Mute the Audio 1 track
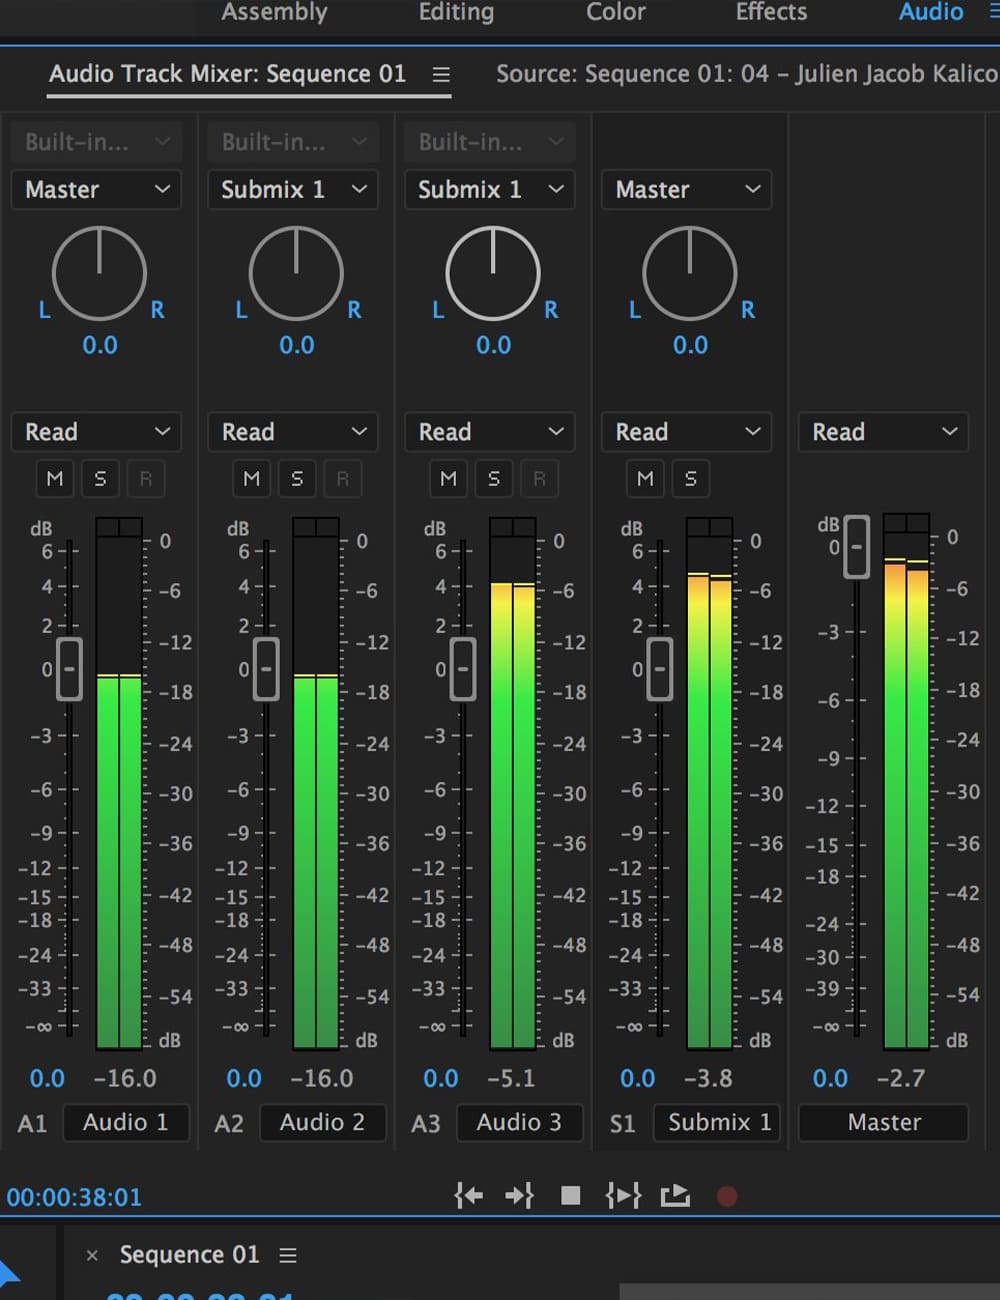 pyautogui.click(x=55, y=479)
